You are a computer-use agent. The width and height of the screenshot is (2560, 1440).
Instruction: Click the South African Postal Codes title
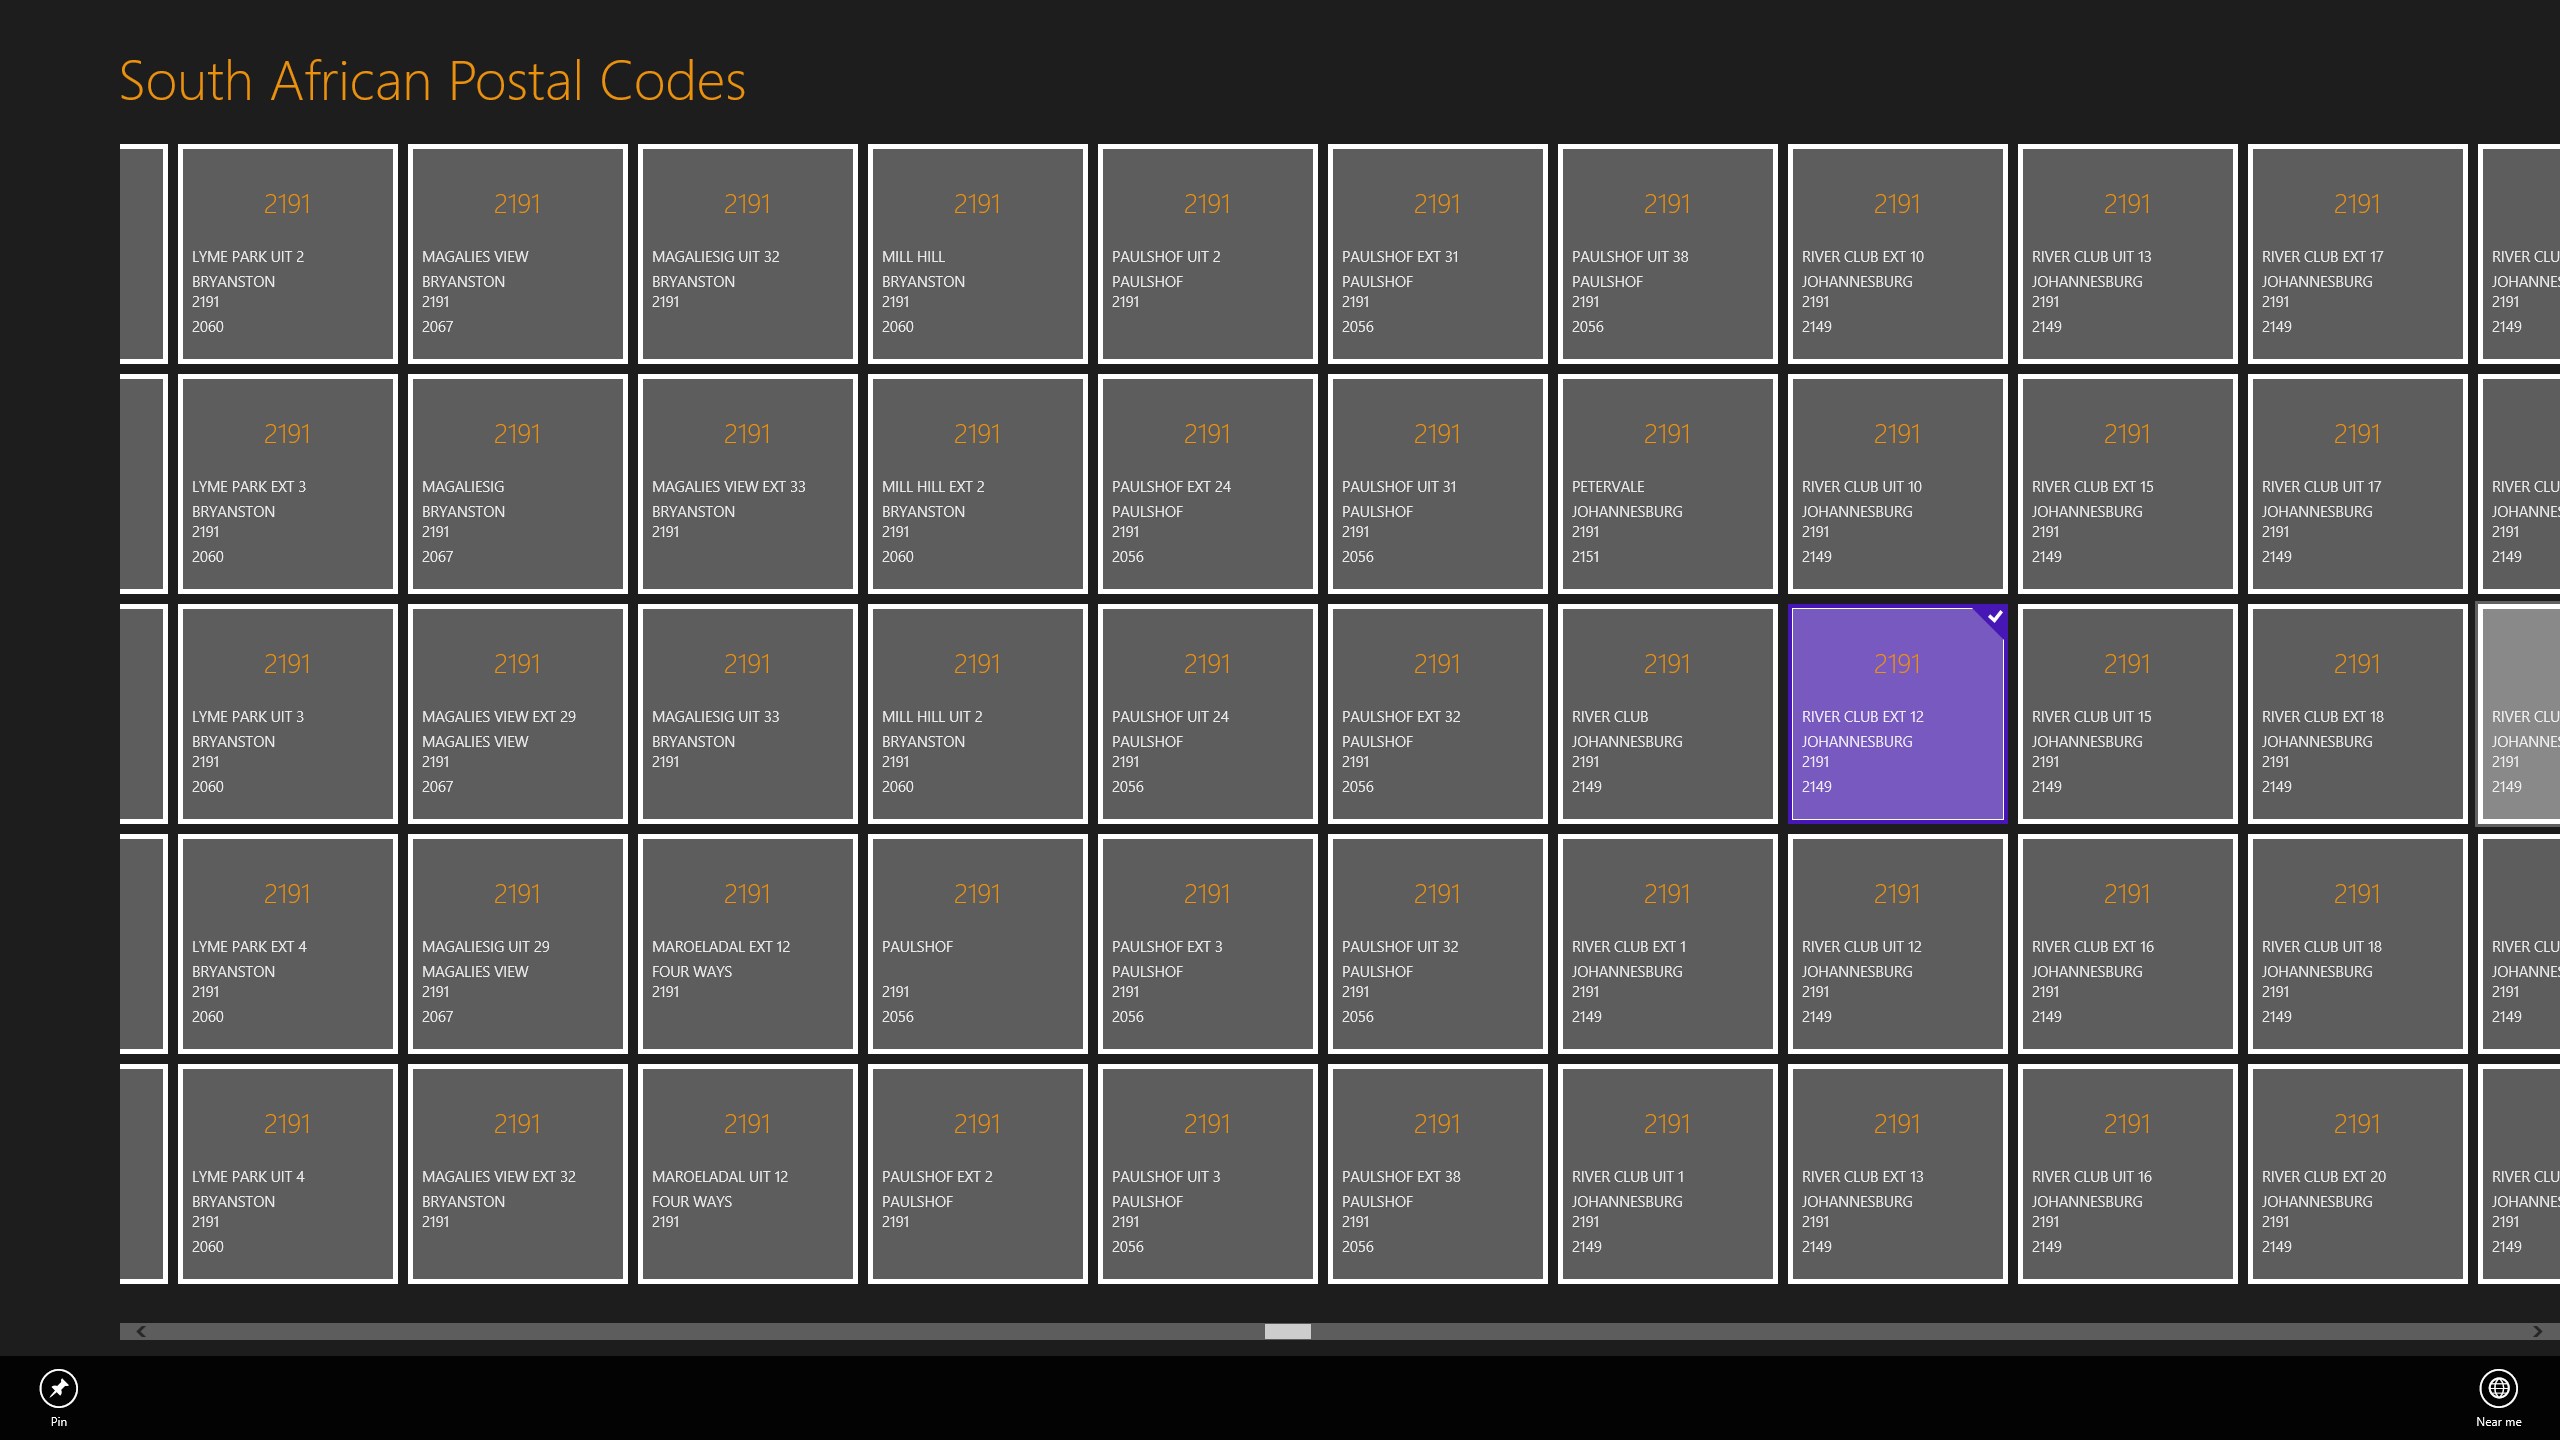point(432,80)
